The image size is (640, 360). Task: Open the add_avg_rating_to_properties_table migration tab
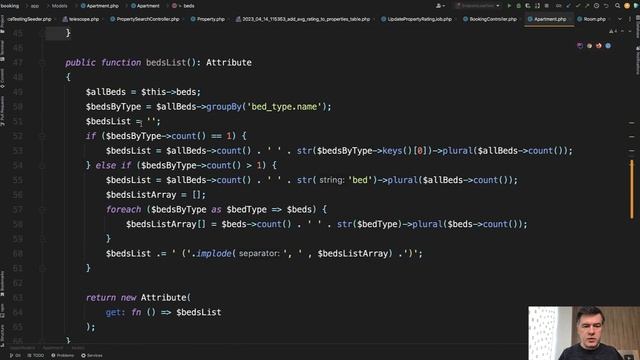click(x=303, y=19)
